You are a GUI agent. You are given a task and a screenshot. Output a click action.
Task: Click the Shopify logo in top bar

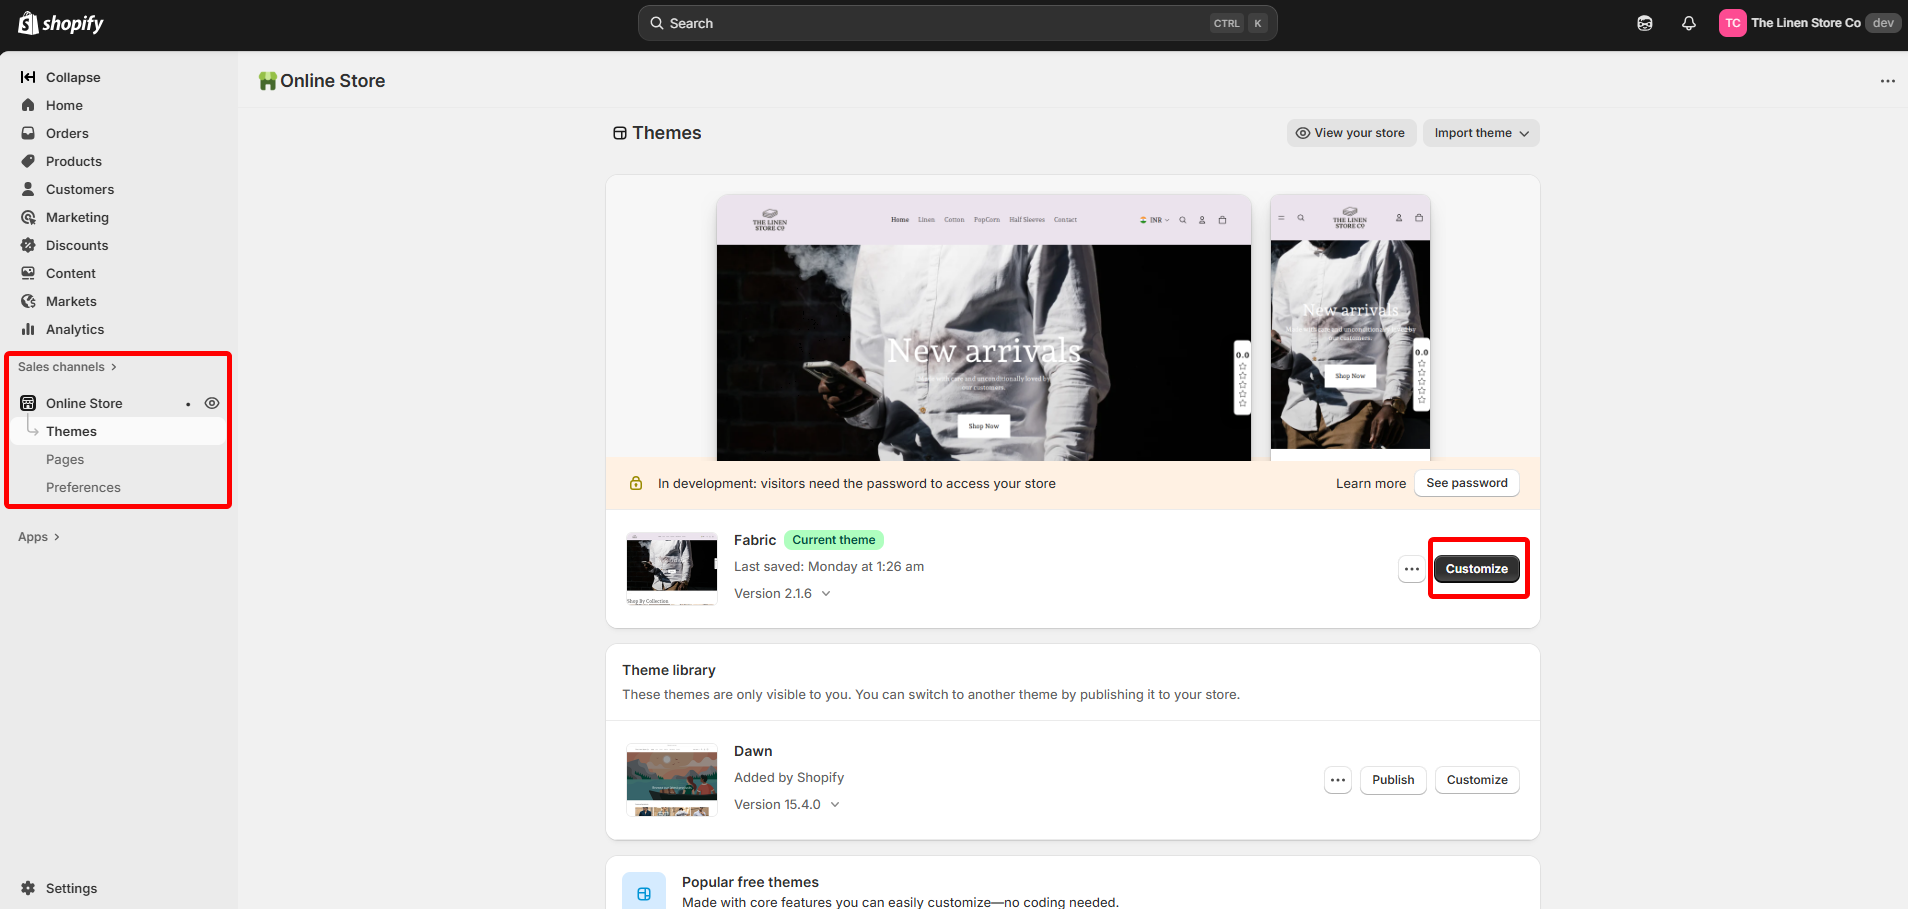pos(61,23)
